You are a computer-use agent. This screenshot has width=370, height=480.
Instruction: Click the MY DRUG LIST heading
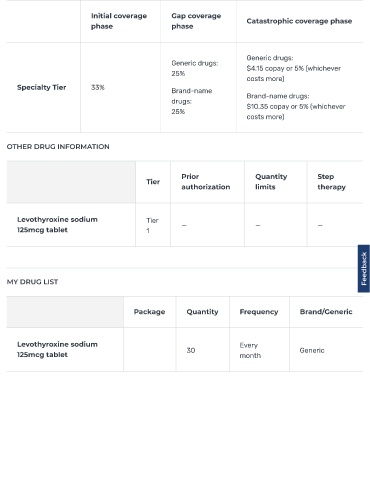[x=32, y=282]
